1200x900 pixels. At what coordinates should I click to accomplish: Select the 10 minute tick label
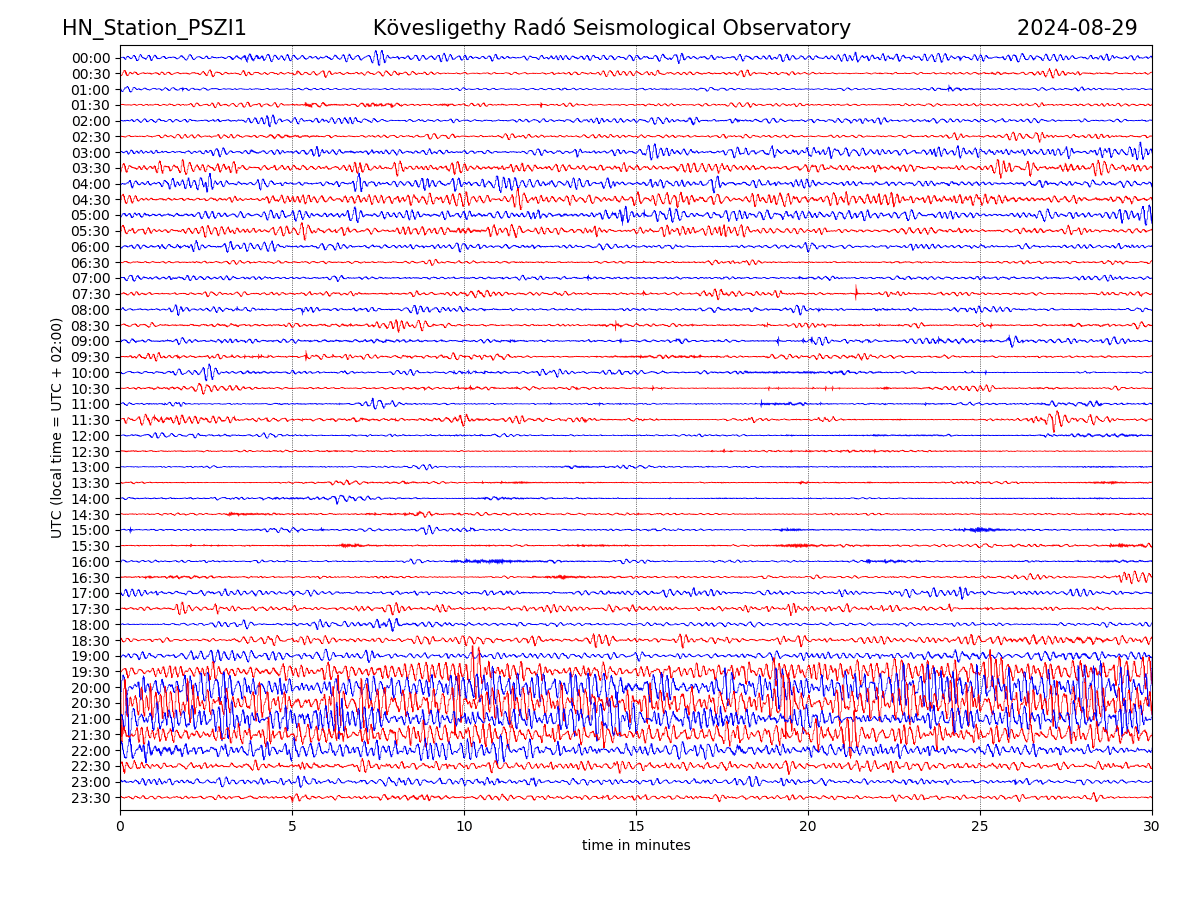pos(464,827)
